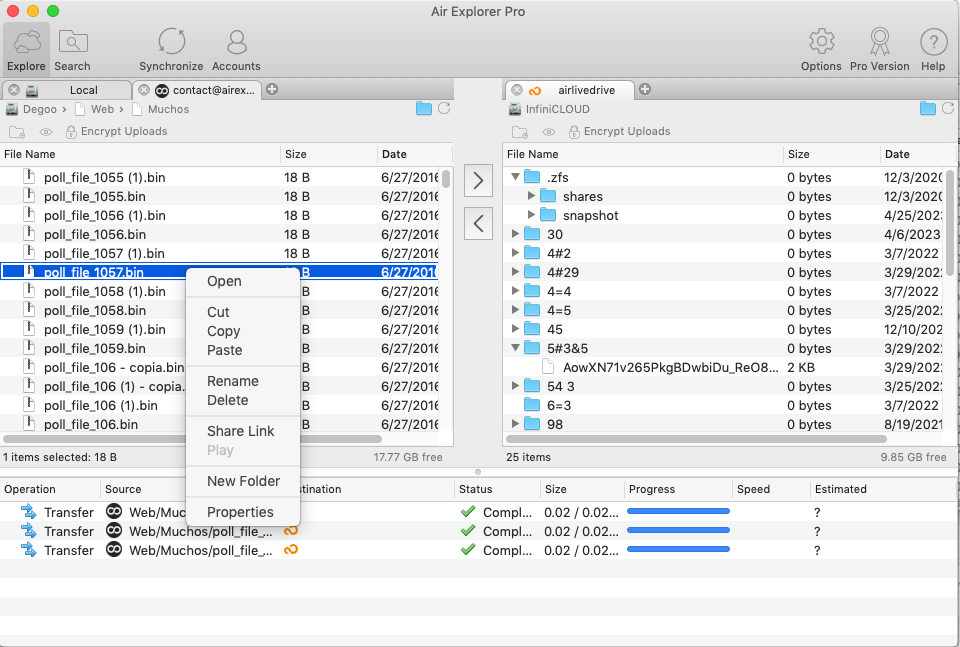
Task: Create new folder in the left pane toolbar
Action: (x=17, y=132)
